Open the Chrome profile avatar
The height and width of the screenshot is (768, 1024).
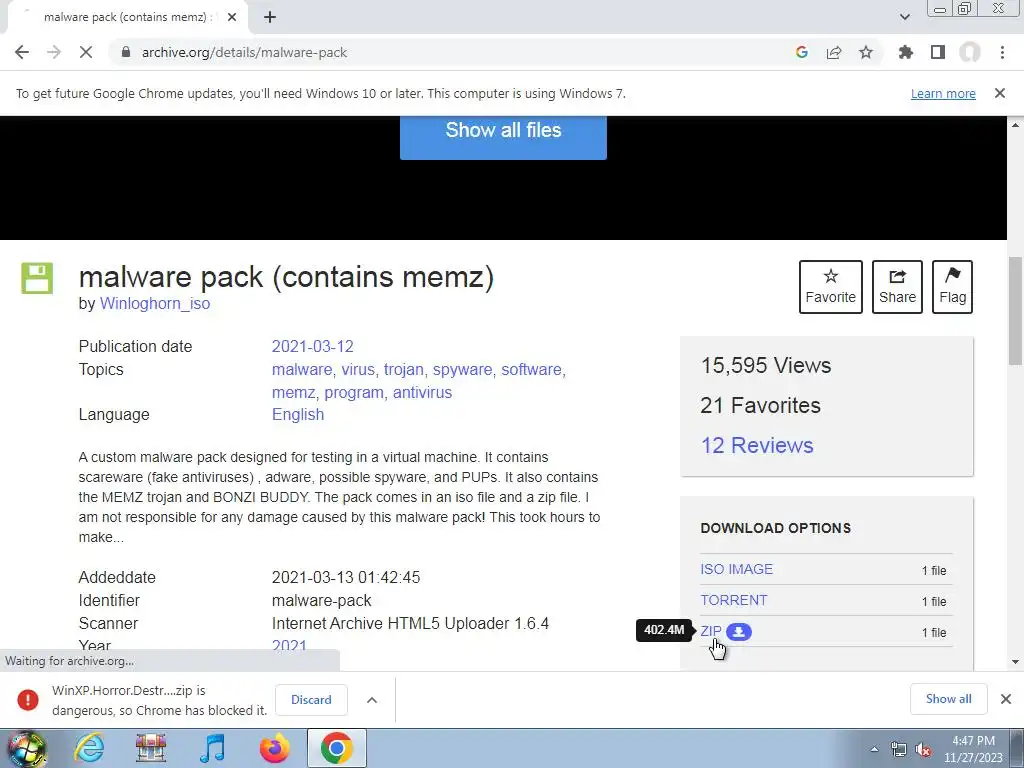click(970, 52)
